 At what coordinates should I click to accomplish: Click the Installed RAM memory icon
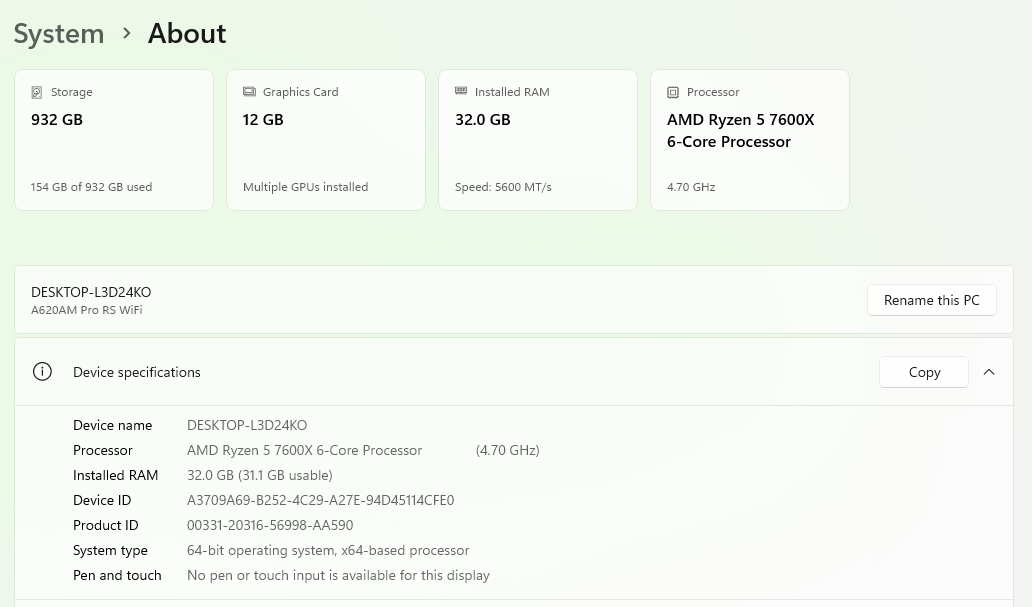tap(461, 91)
